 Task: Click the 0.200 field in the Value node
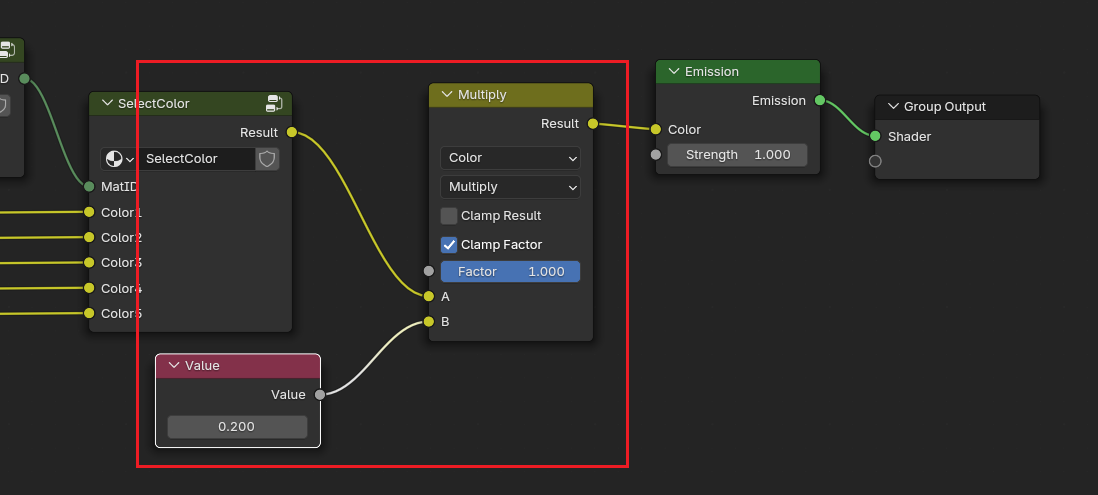click(x=237, y=427)
